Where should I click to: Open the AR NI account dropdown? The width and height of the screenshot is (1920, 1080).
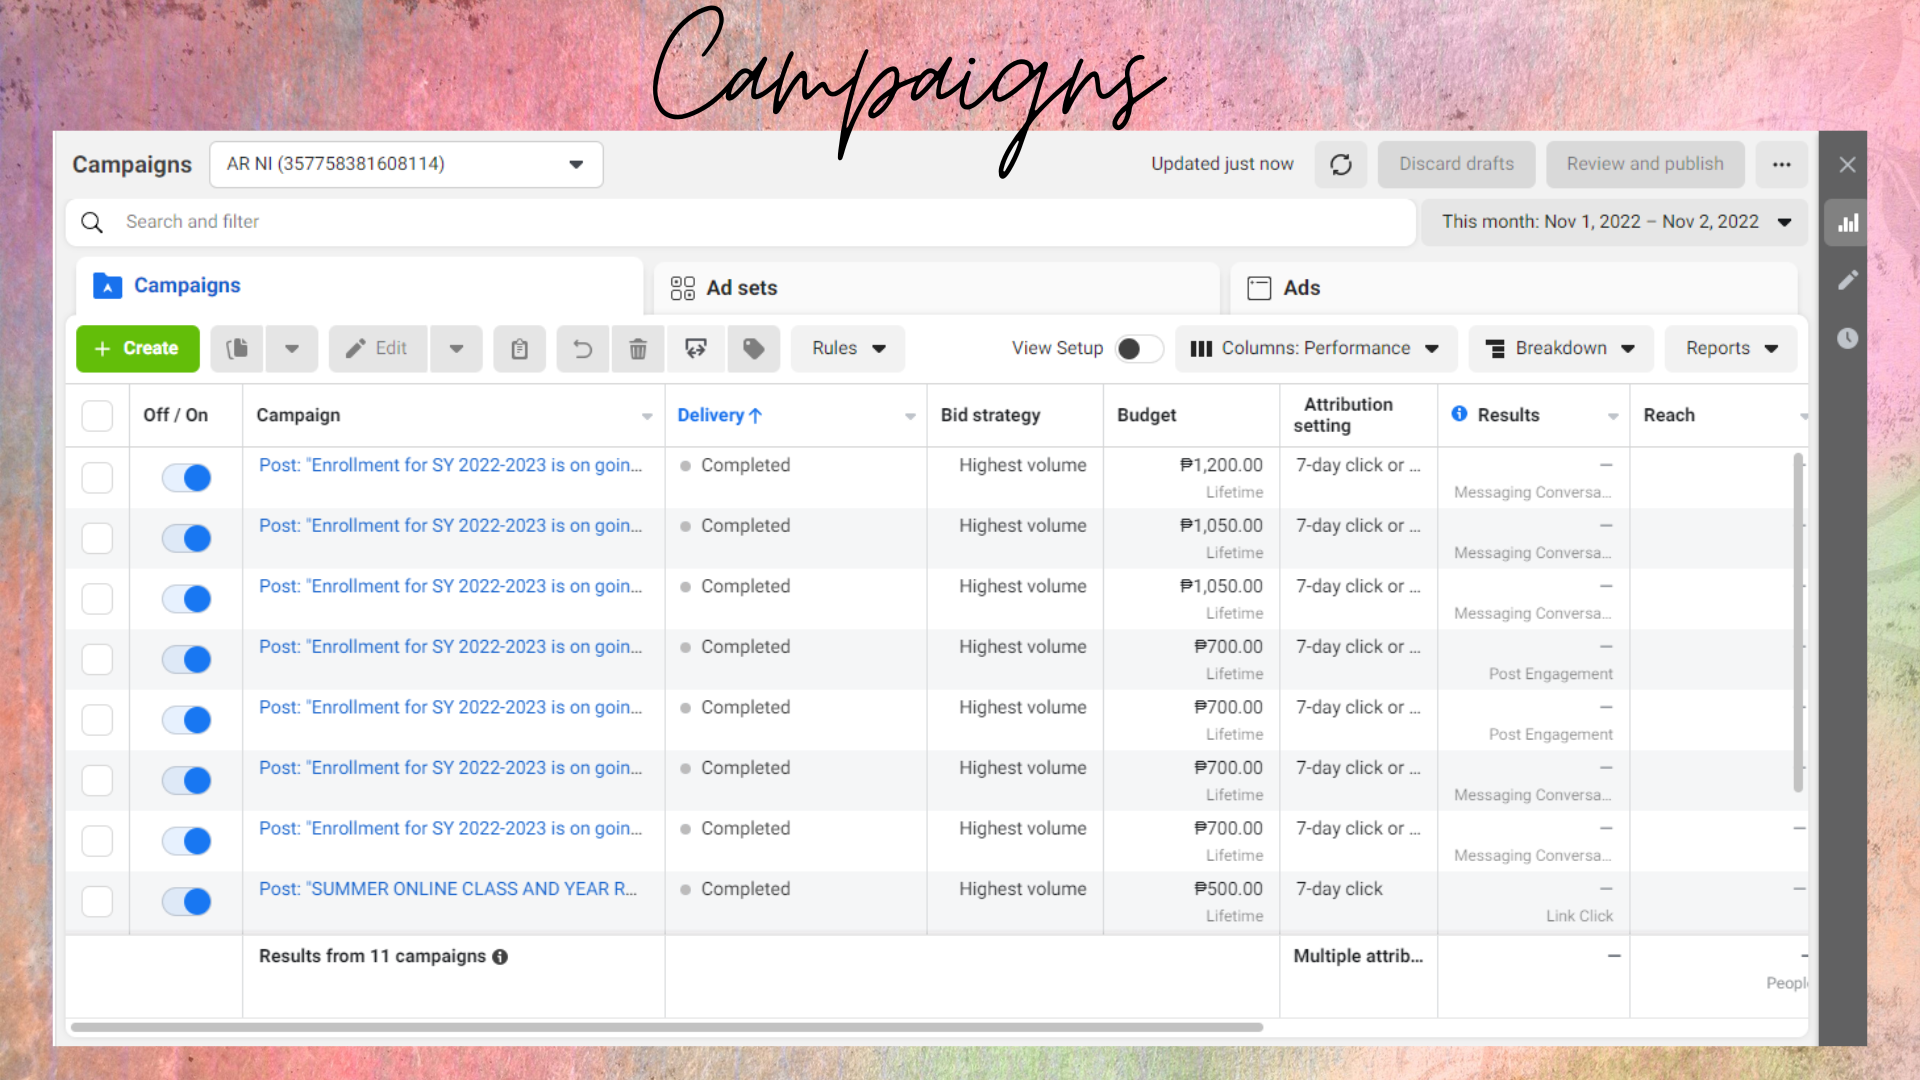(x=405, y=164)
